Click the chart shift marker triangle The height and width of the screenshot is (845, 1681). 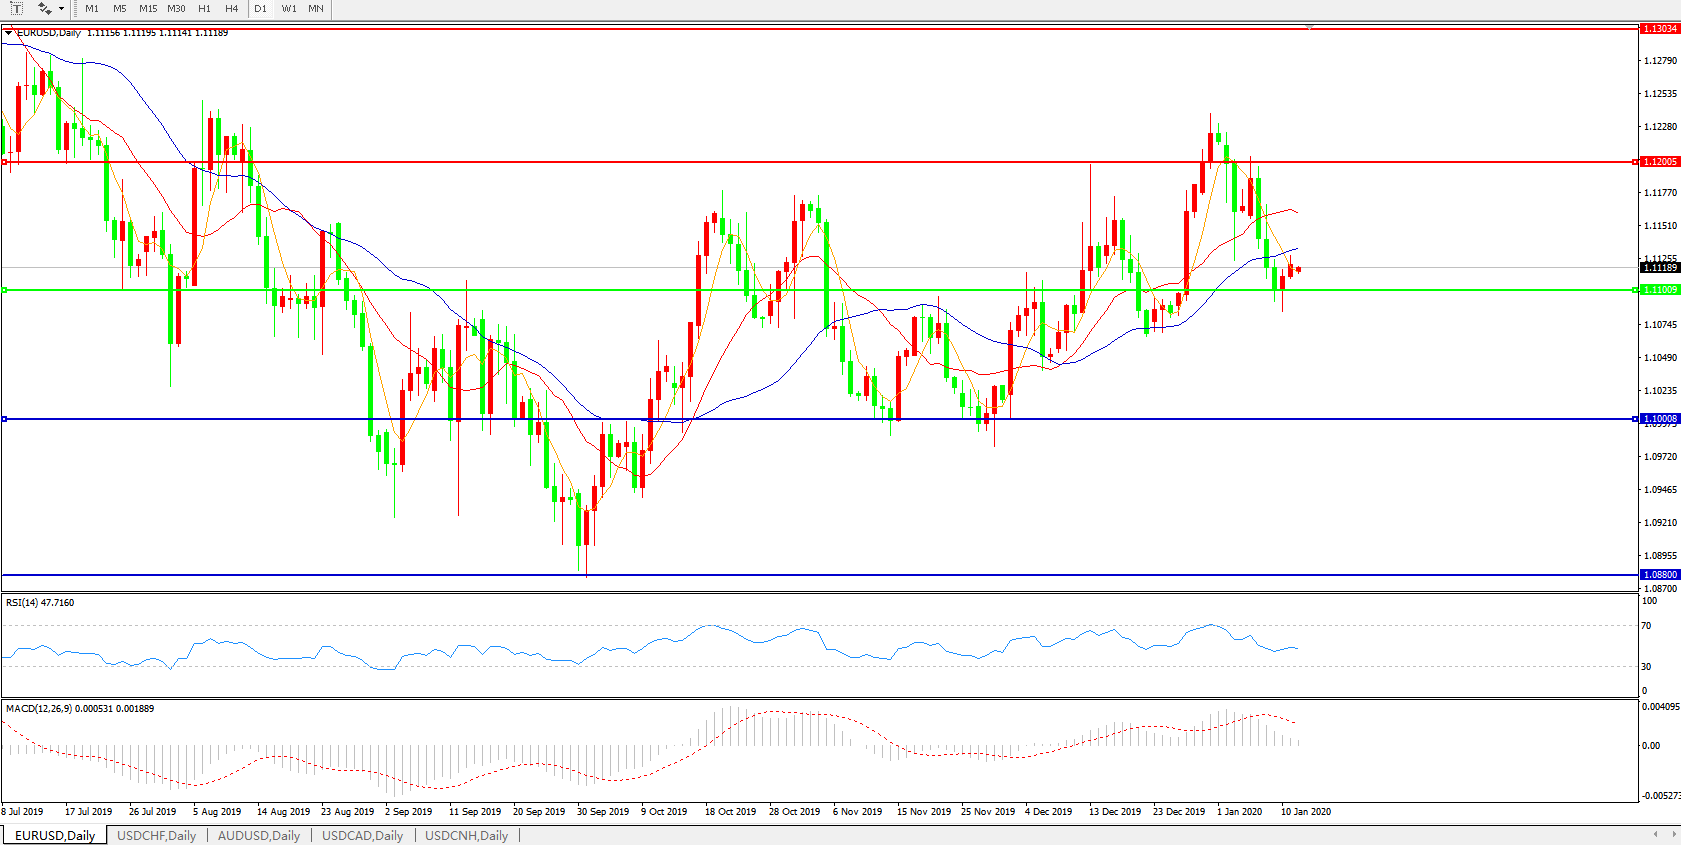click(1309, 27)
